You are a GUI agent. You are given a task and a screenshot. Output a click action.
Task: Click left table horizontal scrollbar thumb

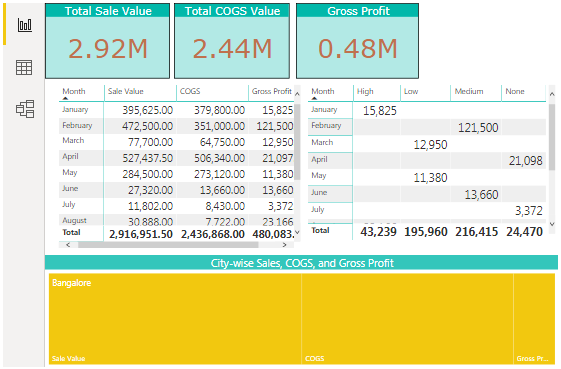coord(168,245)
